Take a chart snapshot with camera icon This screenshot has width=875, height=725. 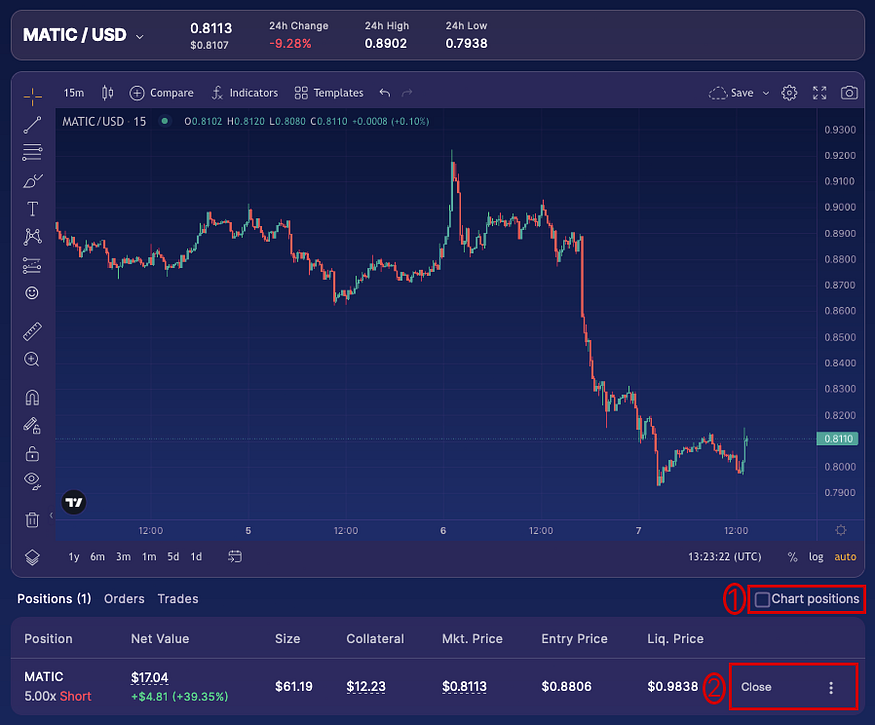click(849, 93)
